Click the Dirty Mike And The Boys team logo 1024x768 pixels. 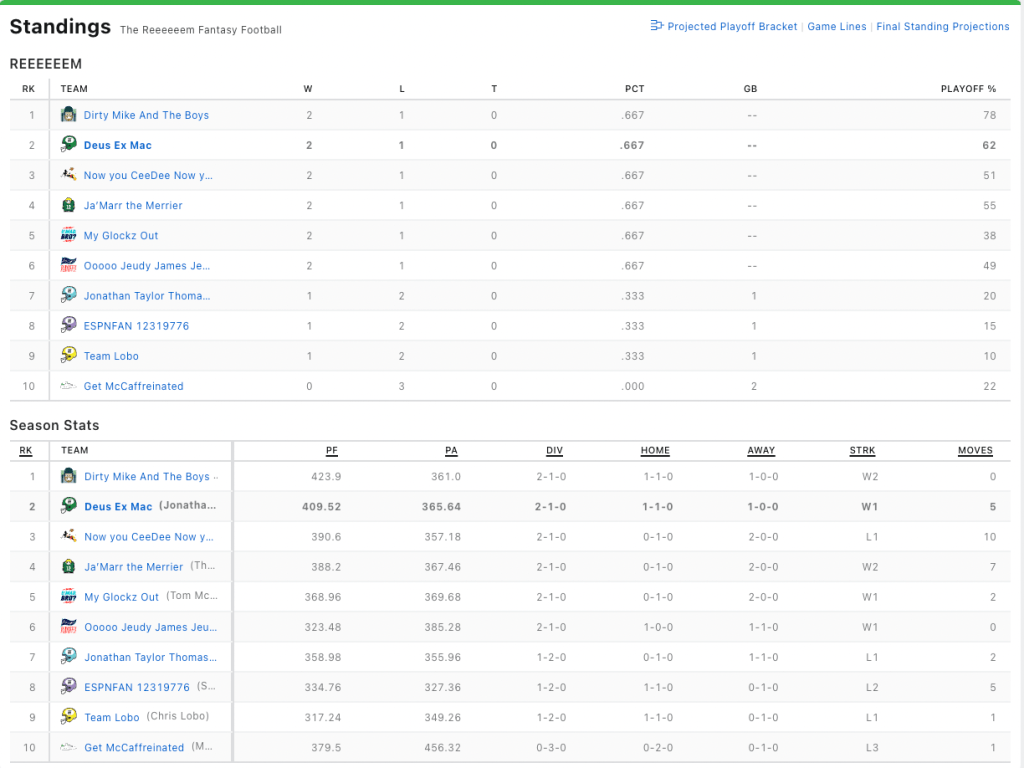coord(68,115)
